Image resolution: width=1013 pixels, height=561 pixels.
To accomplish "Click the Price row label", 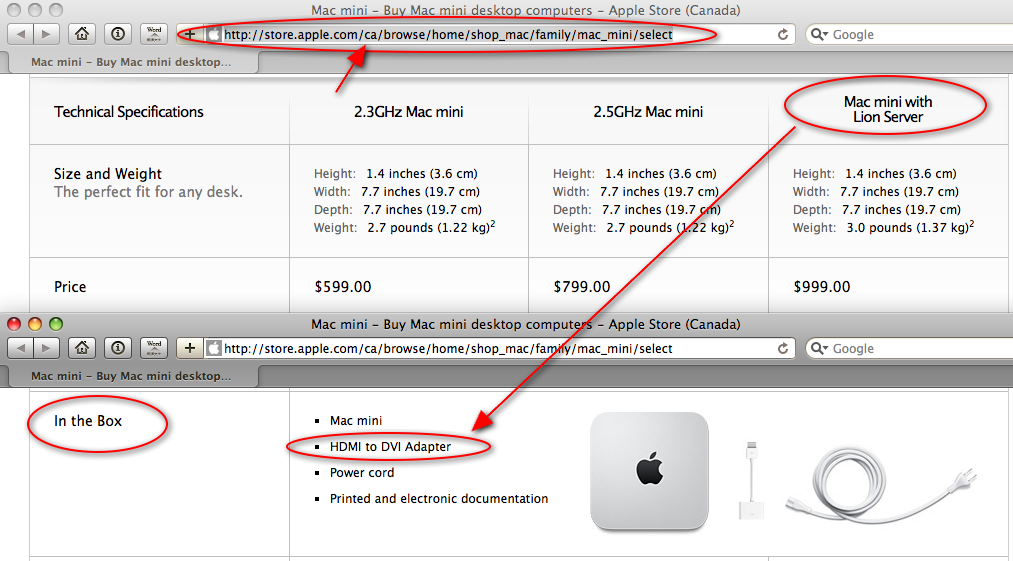I will [70, 287].
